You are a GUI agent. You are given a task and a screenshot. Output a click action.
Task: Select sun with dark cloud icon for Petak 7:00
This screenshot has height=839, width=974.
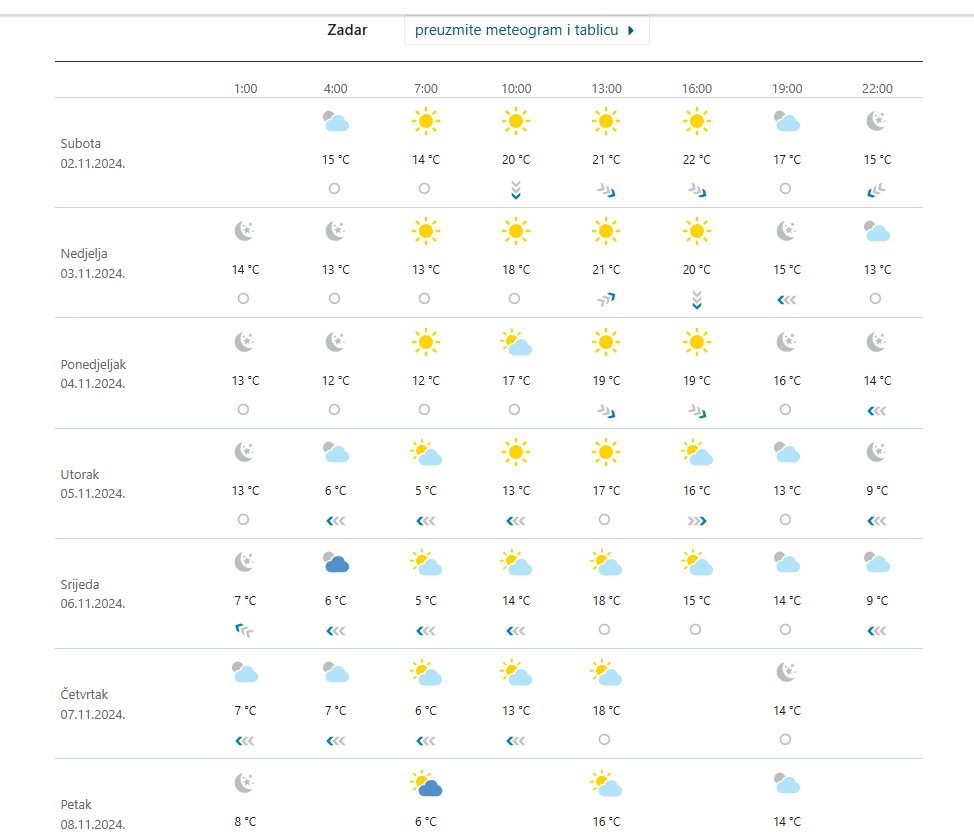coord(426,784)
